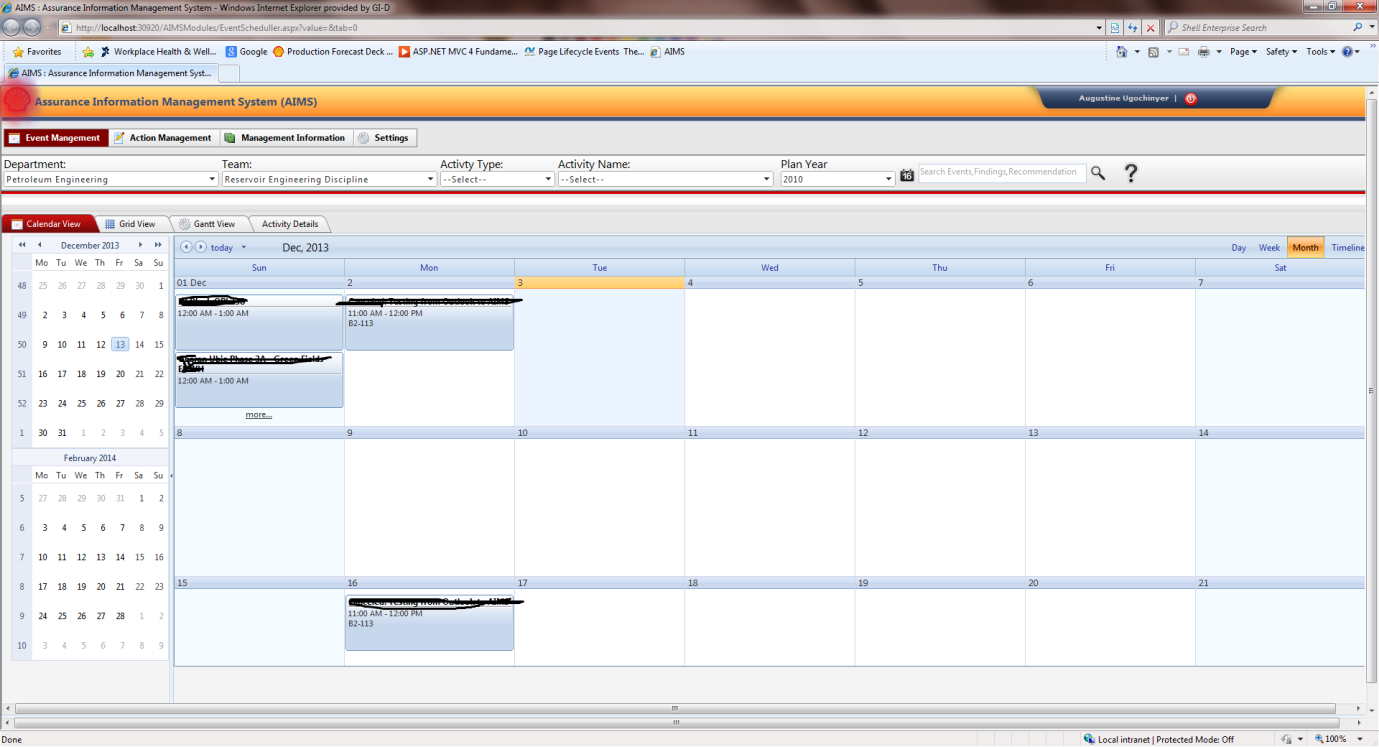Click the red logout power icon

pyautogui.click(x=1190, y=99)
